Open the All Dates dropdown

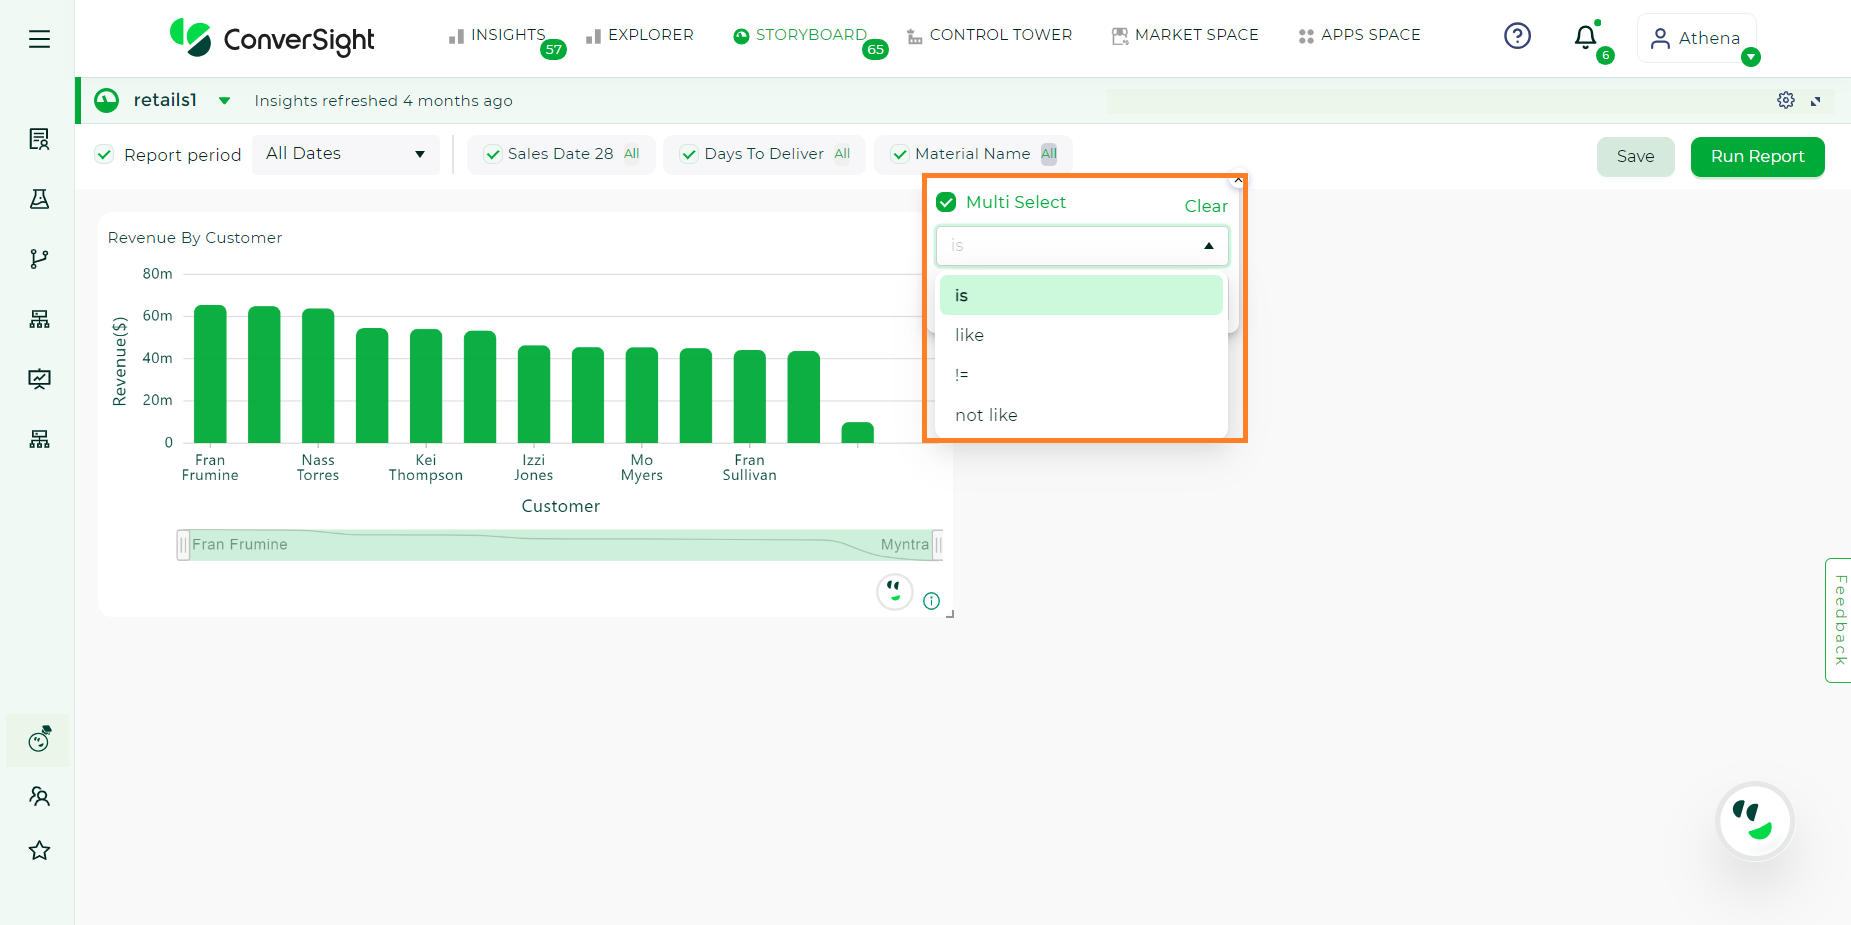tap(345, 154)
